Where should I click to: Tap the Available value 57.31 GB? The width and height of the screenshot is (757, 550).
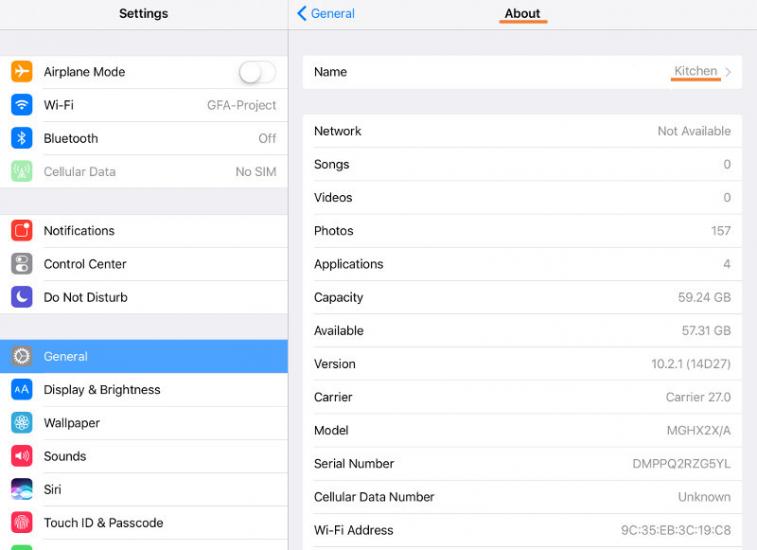tap(706, 331)
